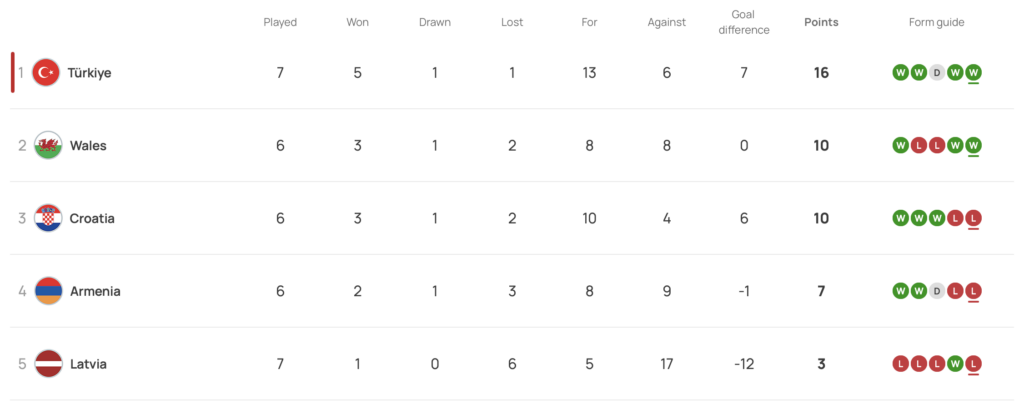
Task: Open the Wales team link
Action: (x=88, y=146)
